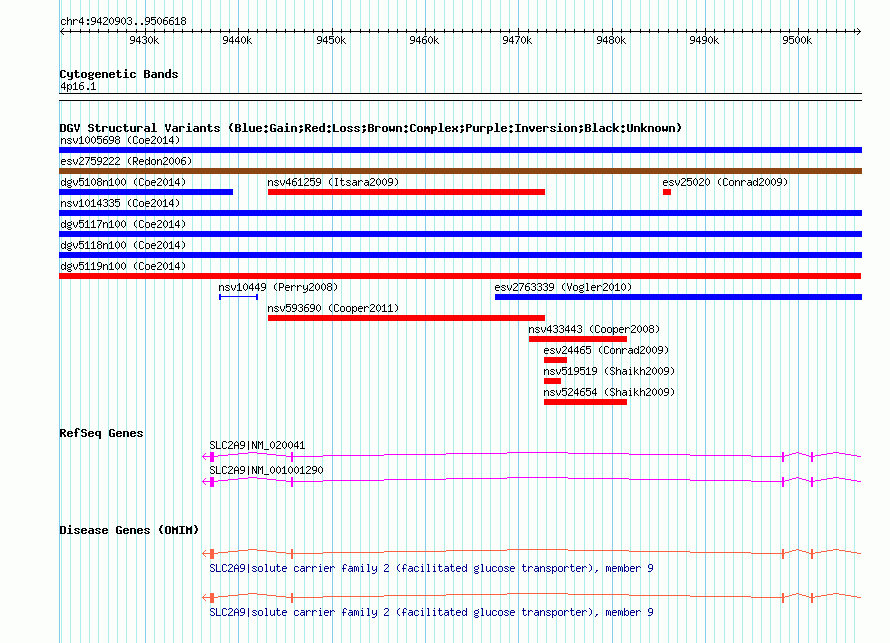Image resolution: width=890 pixels, height=643 pixels.
Task: Click the chr4:9420903..9506618 coordinate label
Action: coord(123,22)
